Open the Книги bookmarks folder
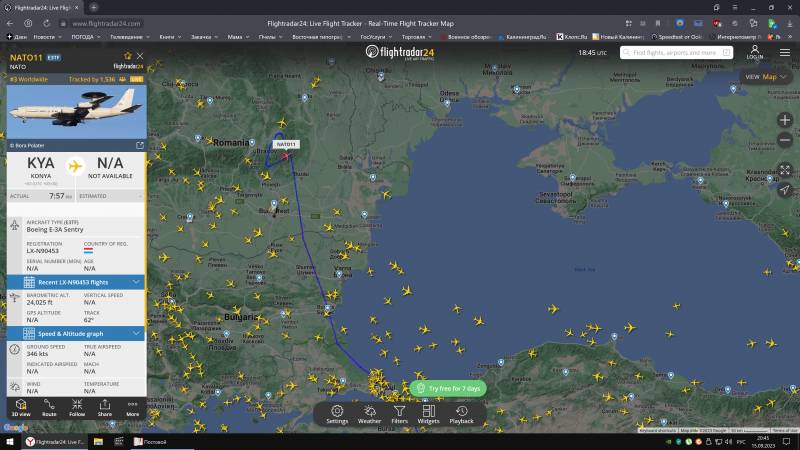The image size is (800, 450). (170, 37)
